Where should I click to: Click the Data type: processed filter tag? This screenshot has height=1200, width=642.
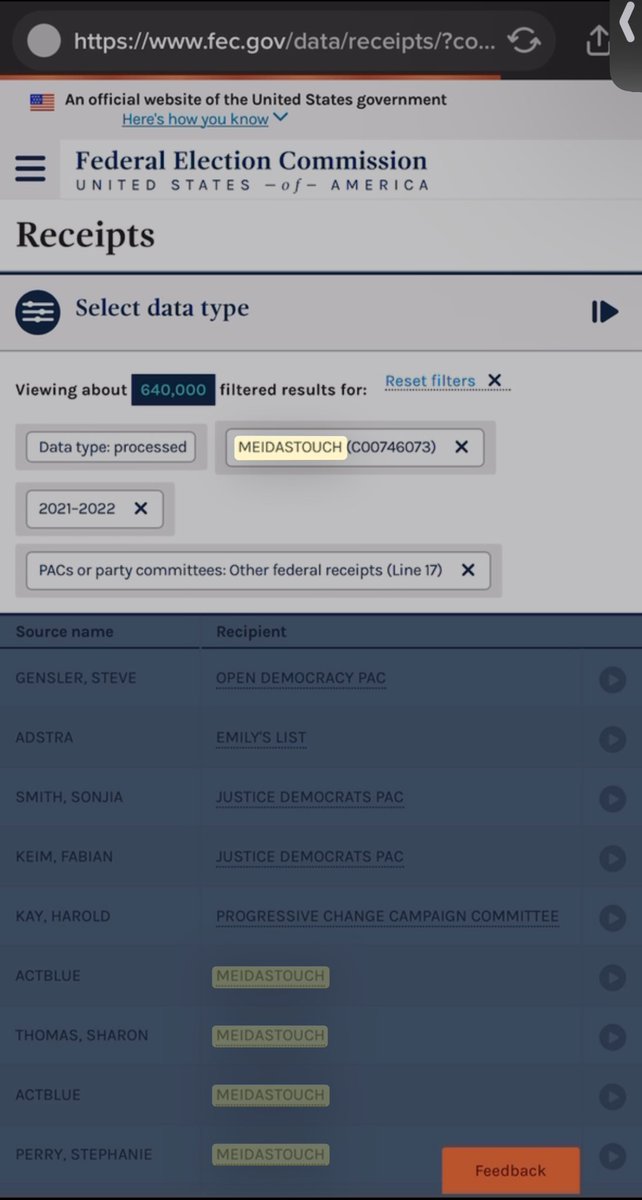pos(112,447)
